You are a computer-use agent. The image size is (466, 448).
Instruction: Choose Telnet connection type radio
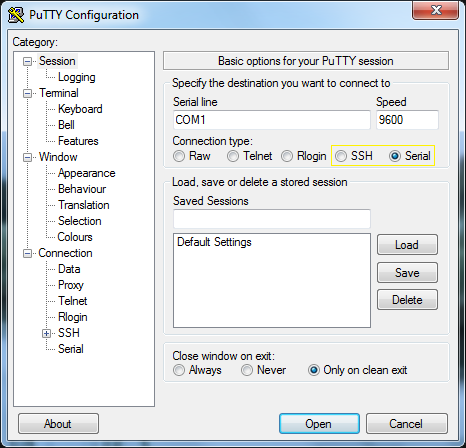(233, 156)
